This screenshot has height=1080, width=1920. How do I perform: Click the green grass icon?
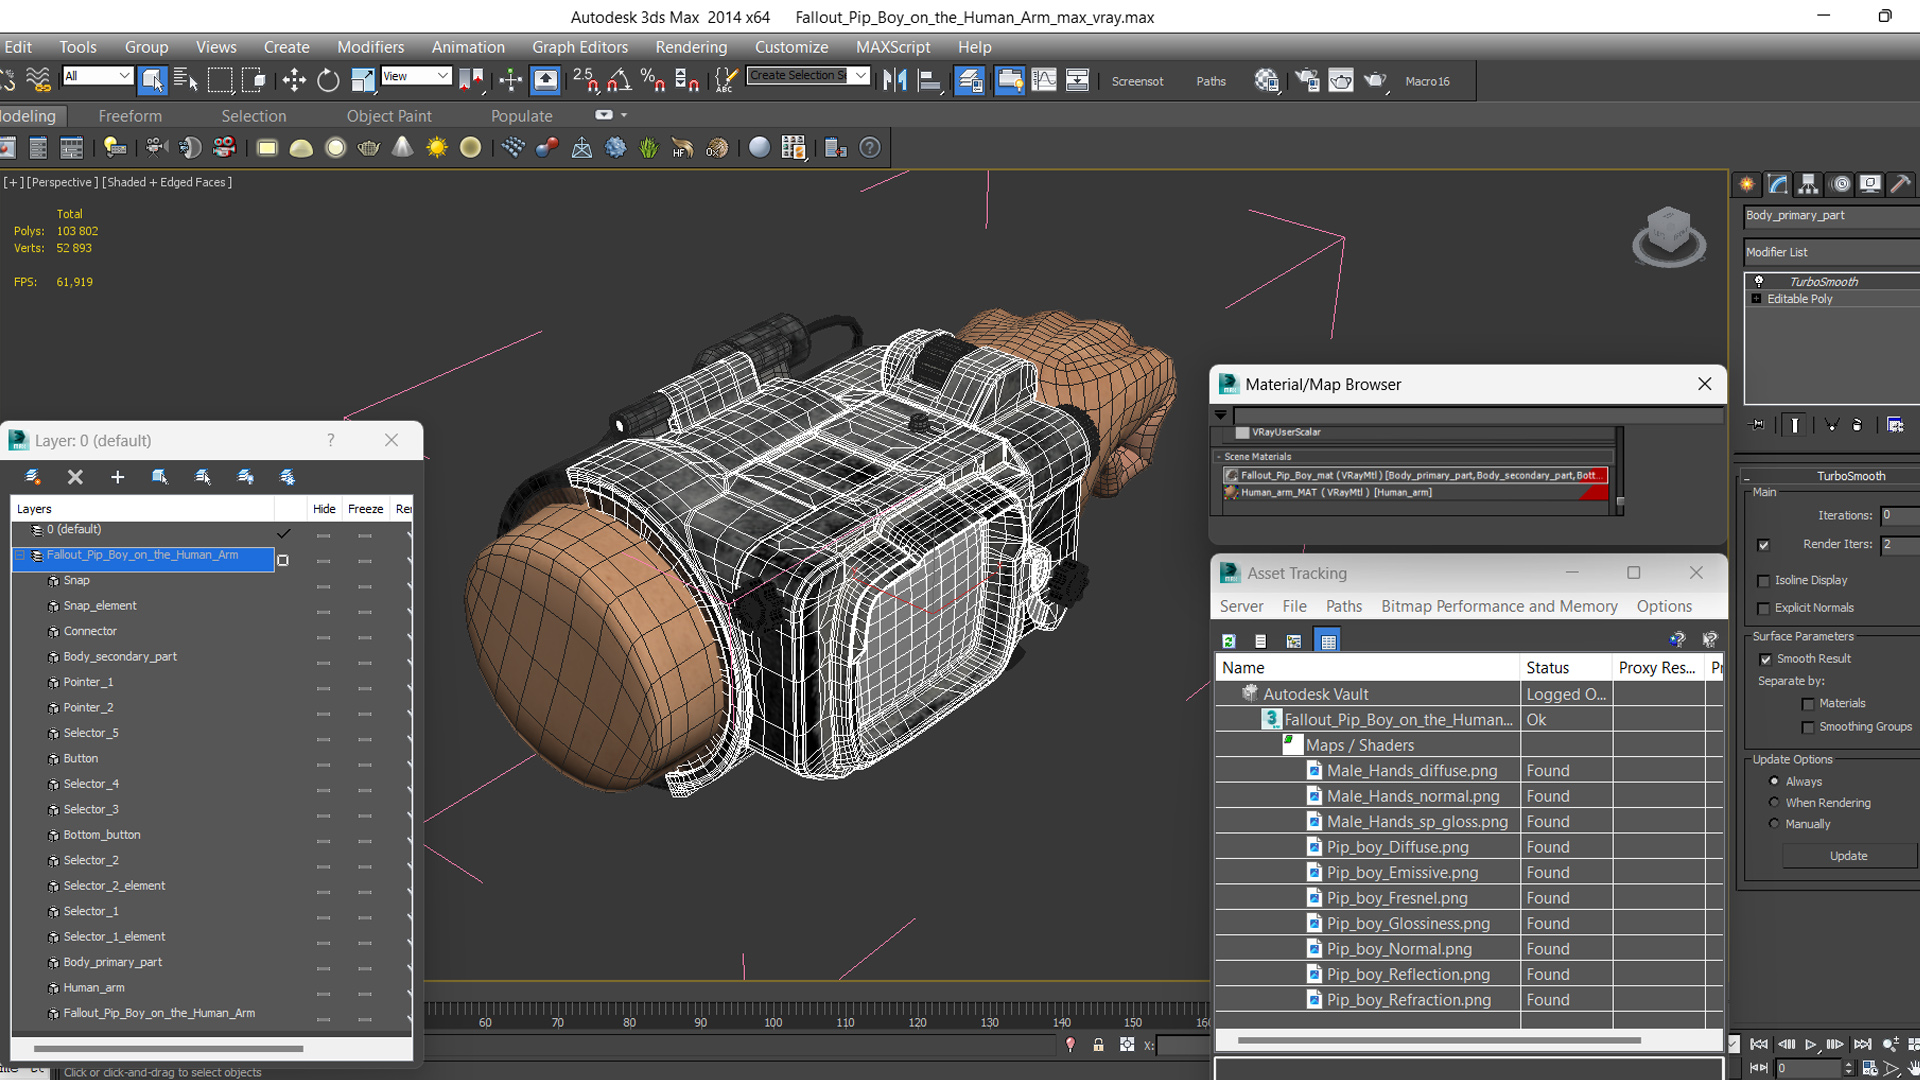(x=649, y=148)
